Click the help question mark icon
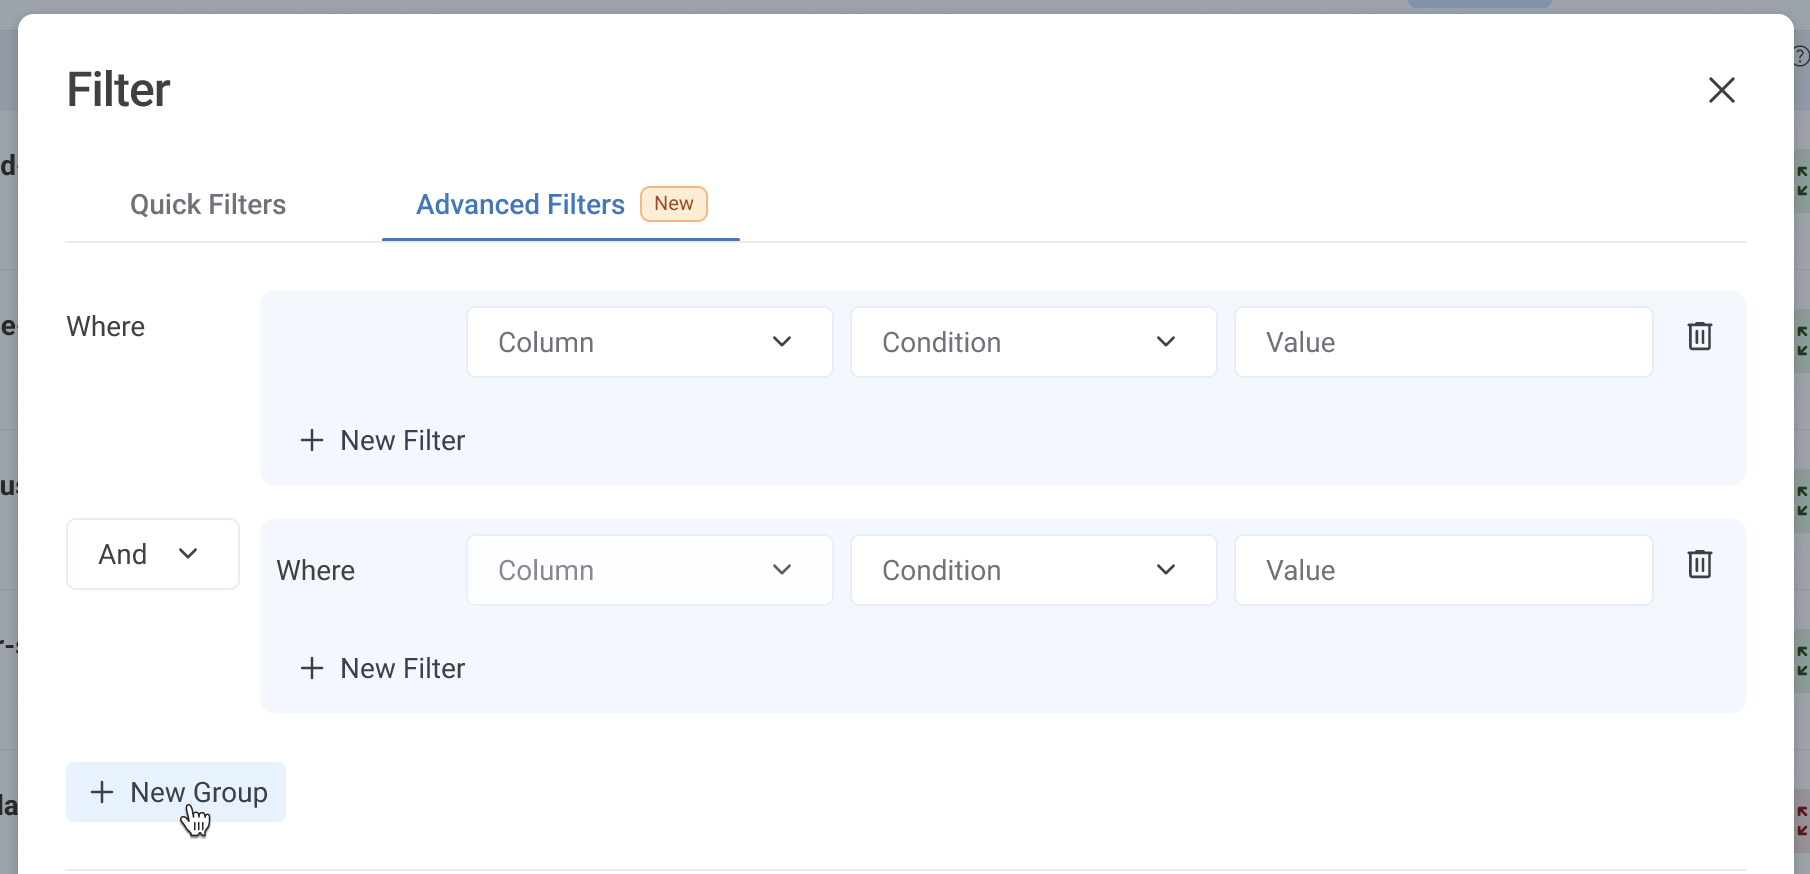This screenshot has width=1810, height=874. [x=1802, y=56]
